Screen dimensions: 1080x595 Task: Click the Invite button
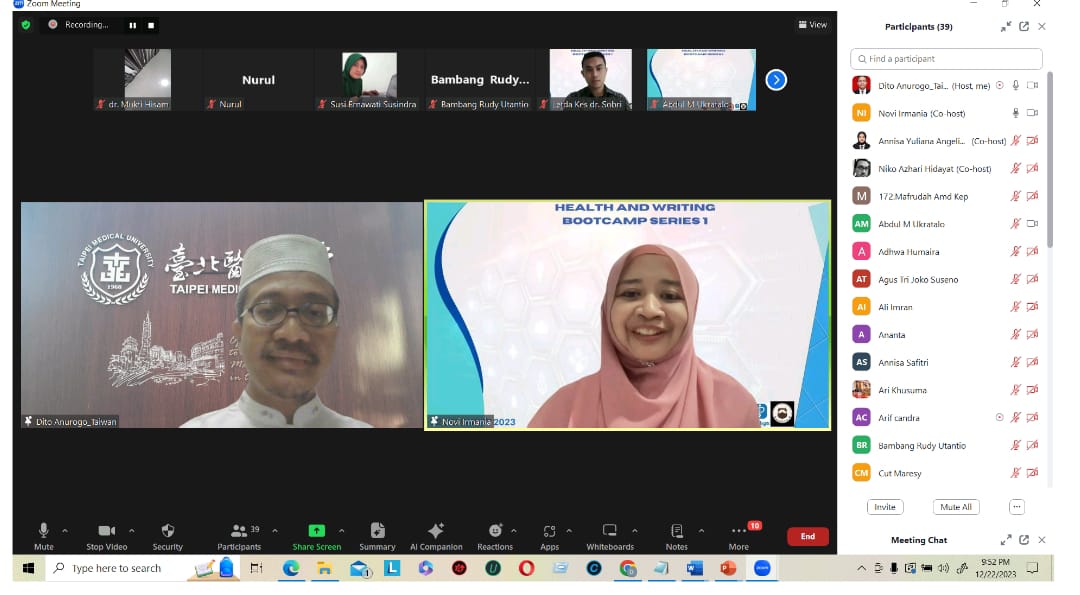(885, 507)
